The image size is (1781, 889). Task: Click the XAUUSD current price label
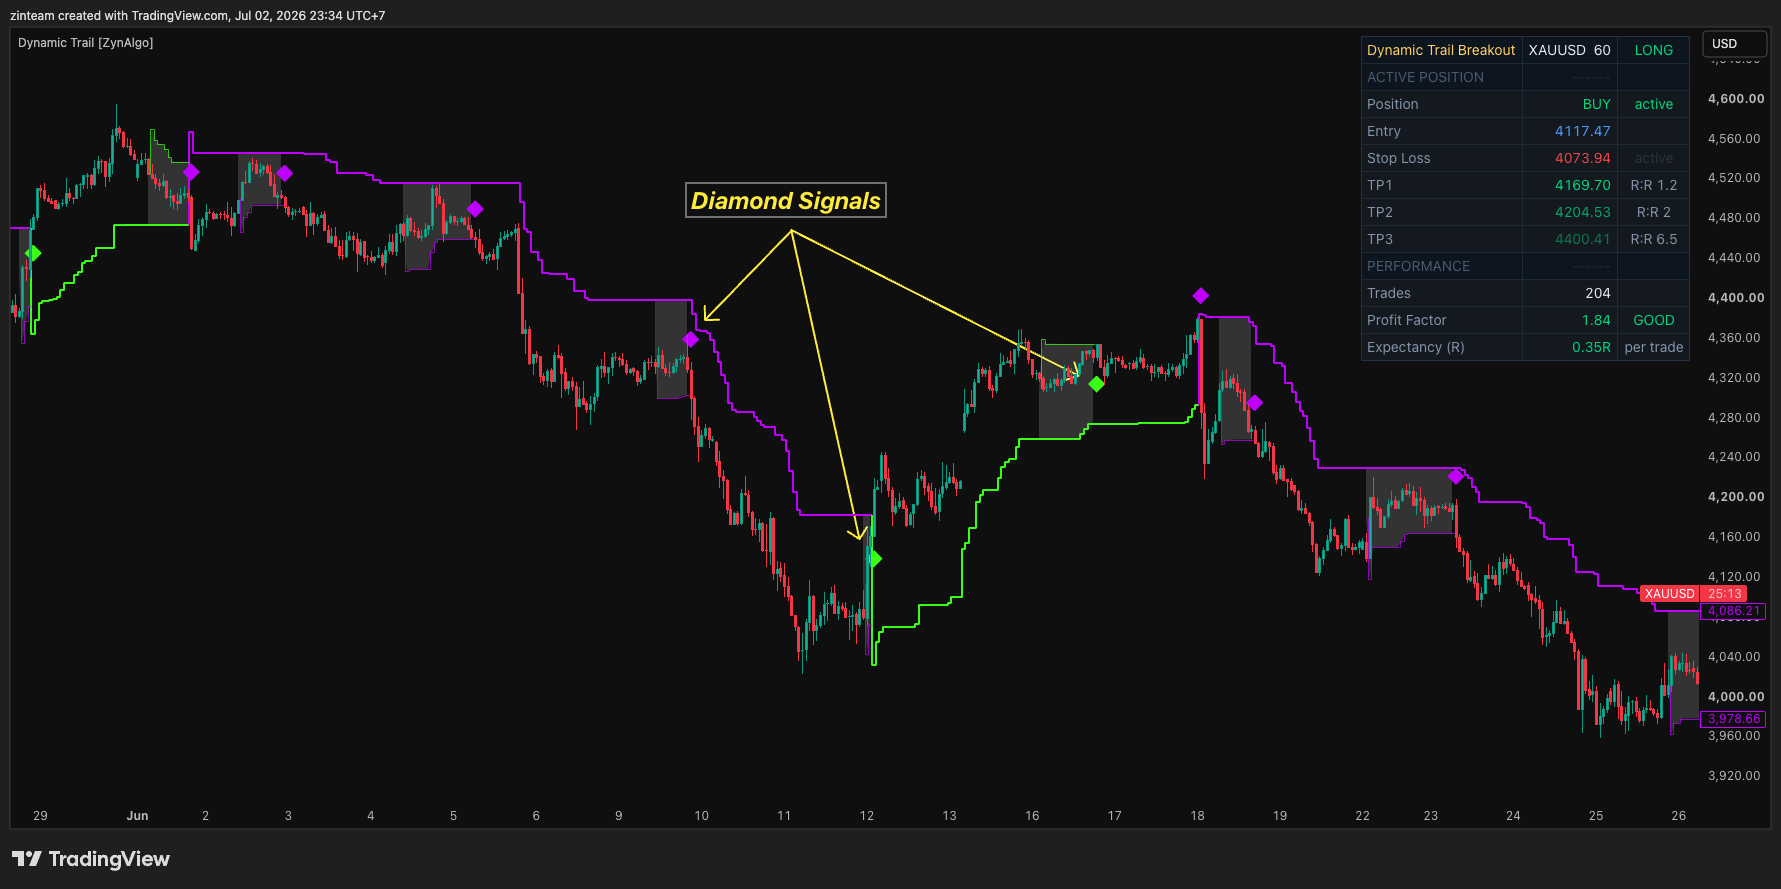coord(1670,594)
